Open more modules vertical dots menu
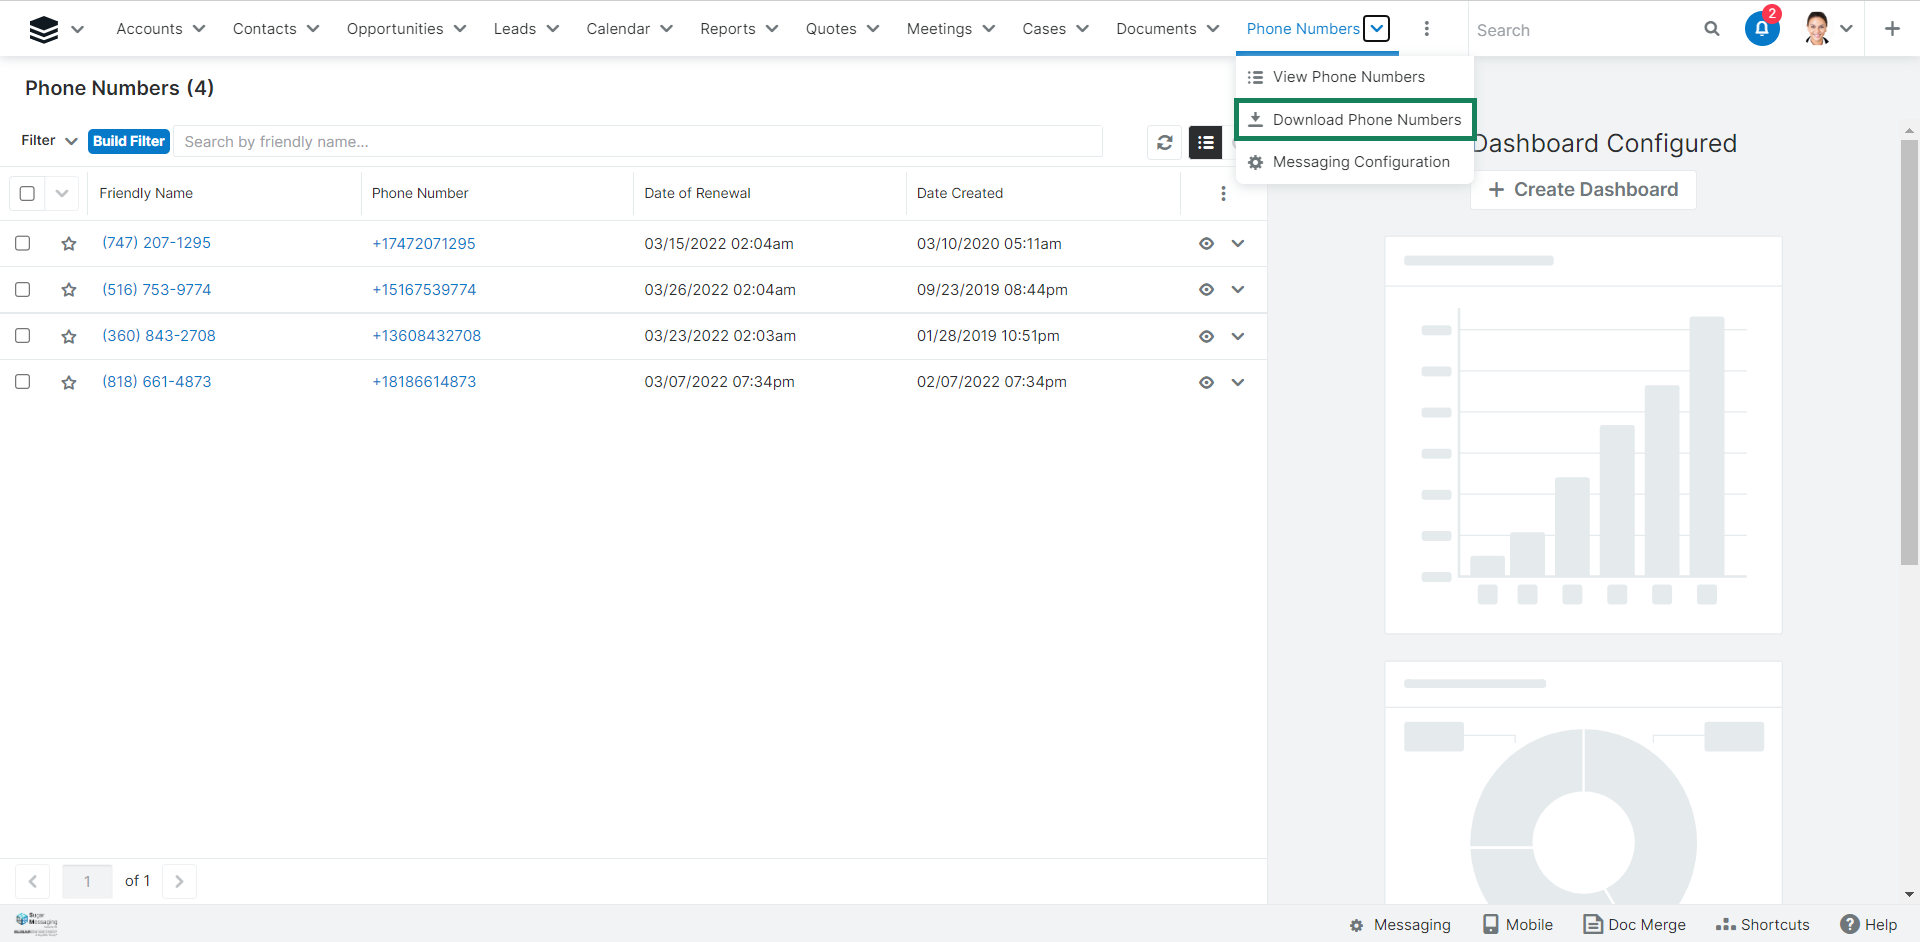The image size is (1920, 942). pos(1426,29)
